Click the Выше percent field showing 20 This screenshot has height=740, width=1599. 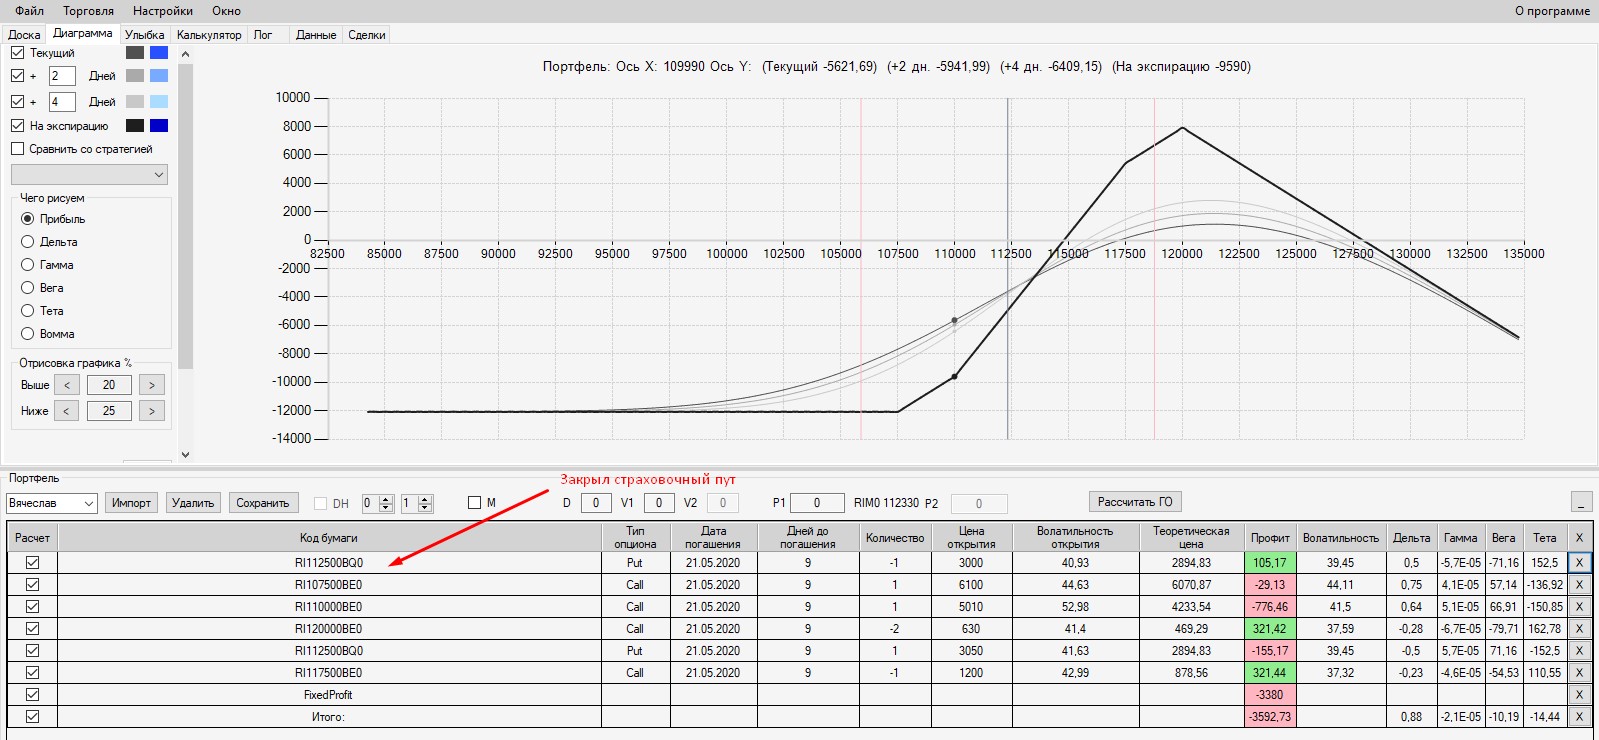pos(109,385)
